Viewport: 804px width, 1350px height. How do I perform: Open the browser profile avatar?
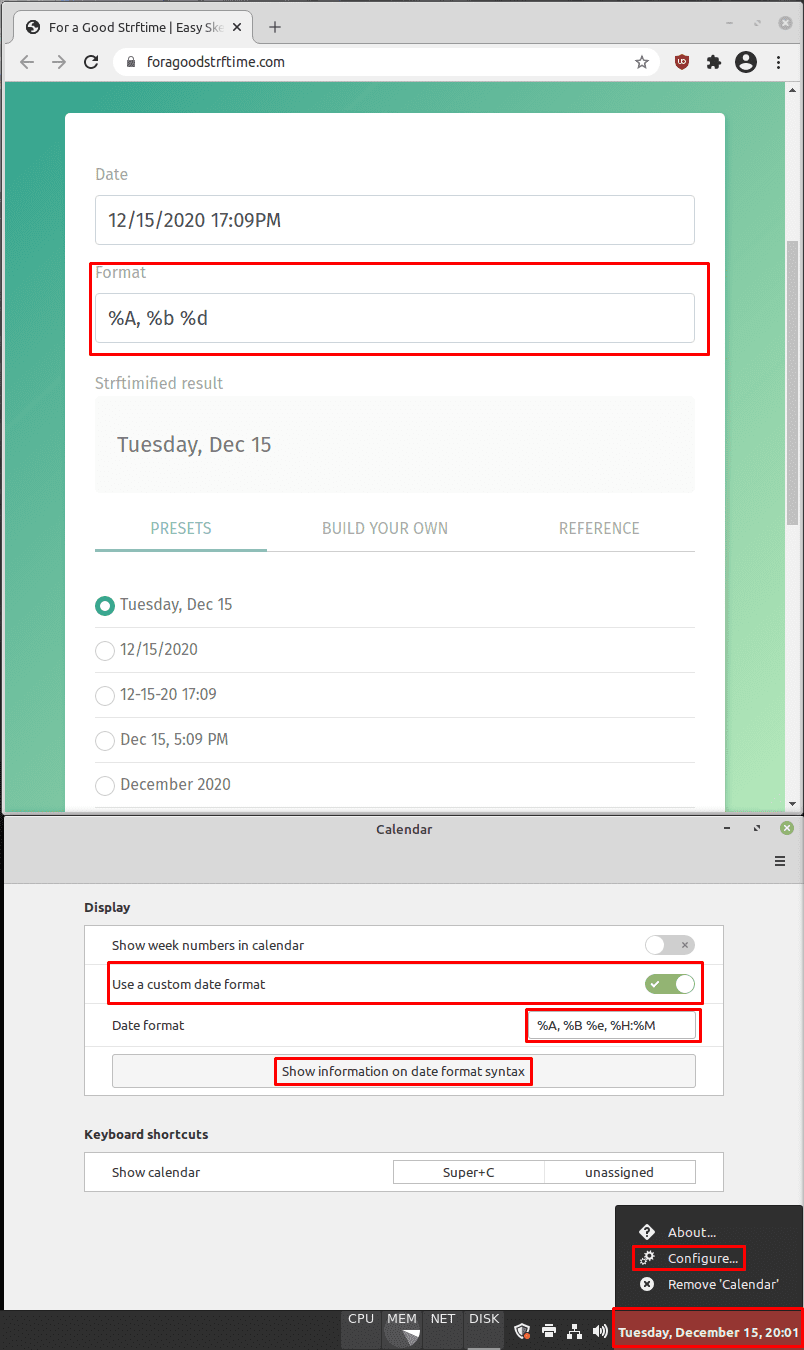coord(746,62)
